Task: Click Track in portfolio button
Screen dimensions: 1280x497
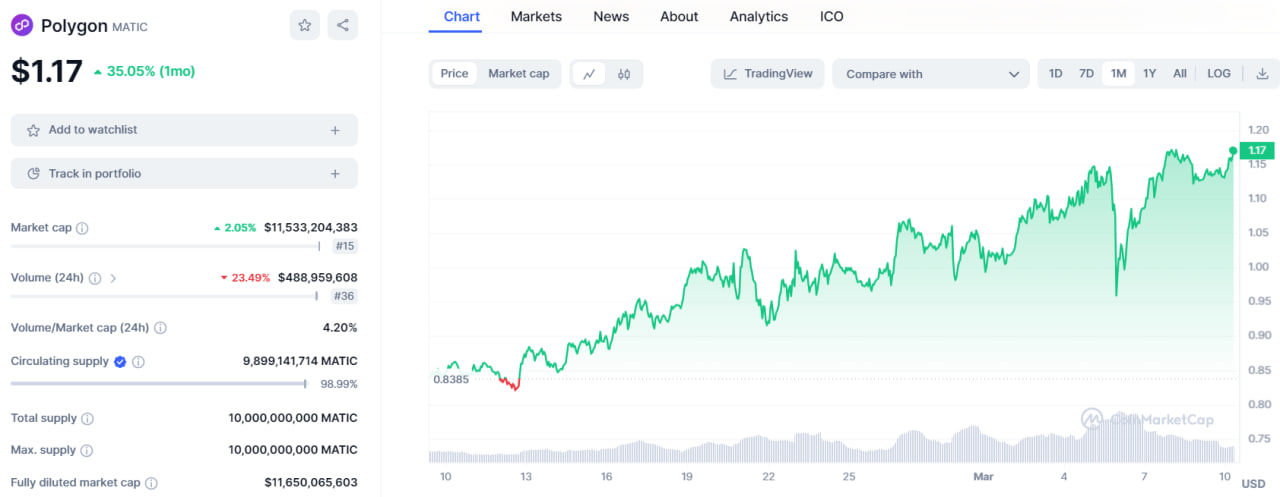Action: (x=184, y=174)
